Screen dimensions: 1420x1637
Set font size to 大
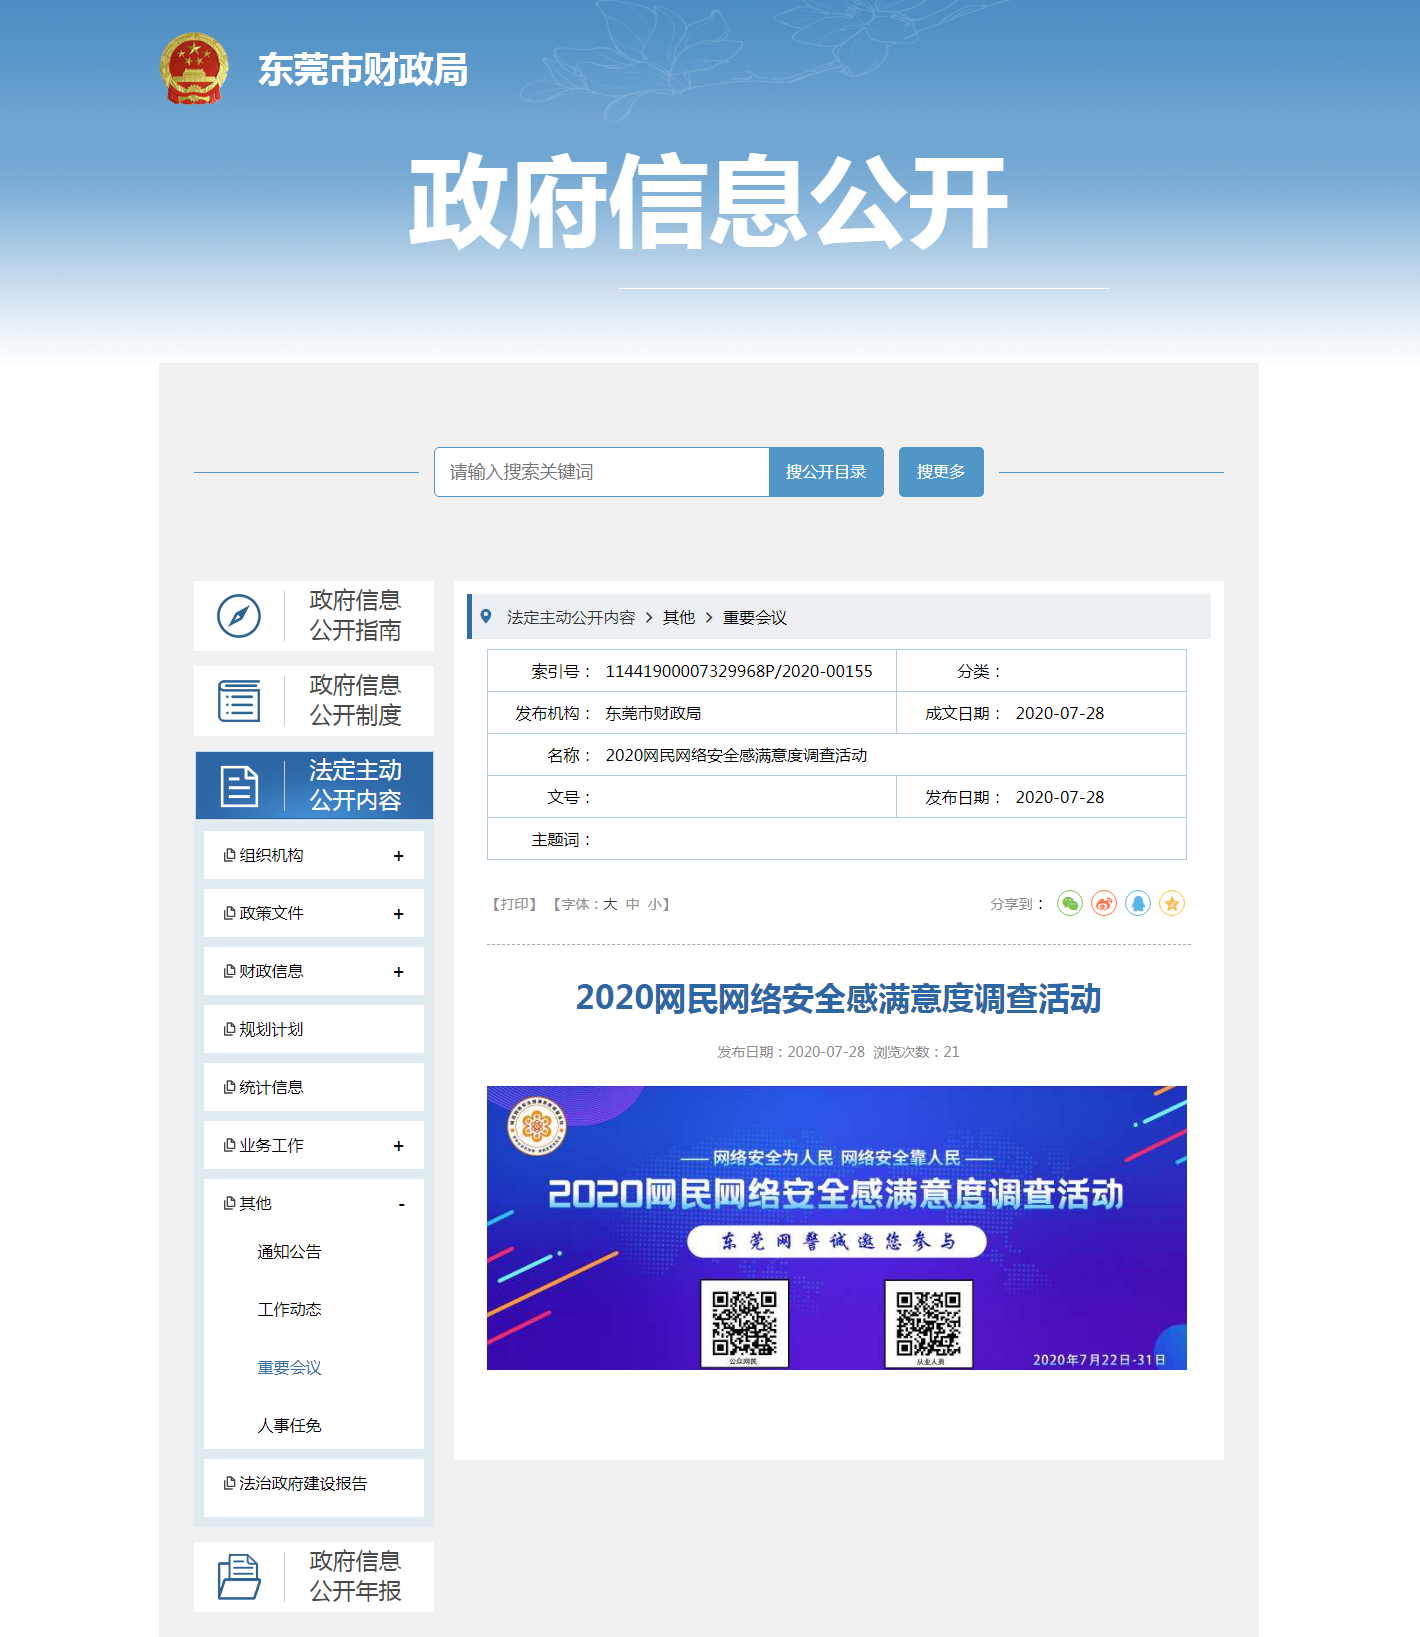tap(610, 904)
